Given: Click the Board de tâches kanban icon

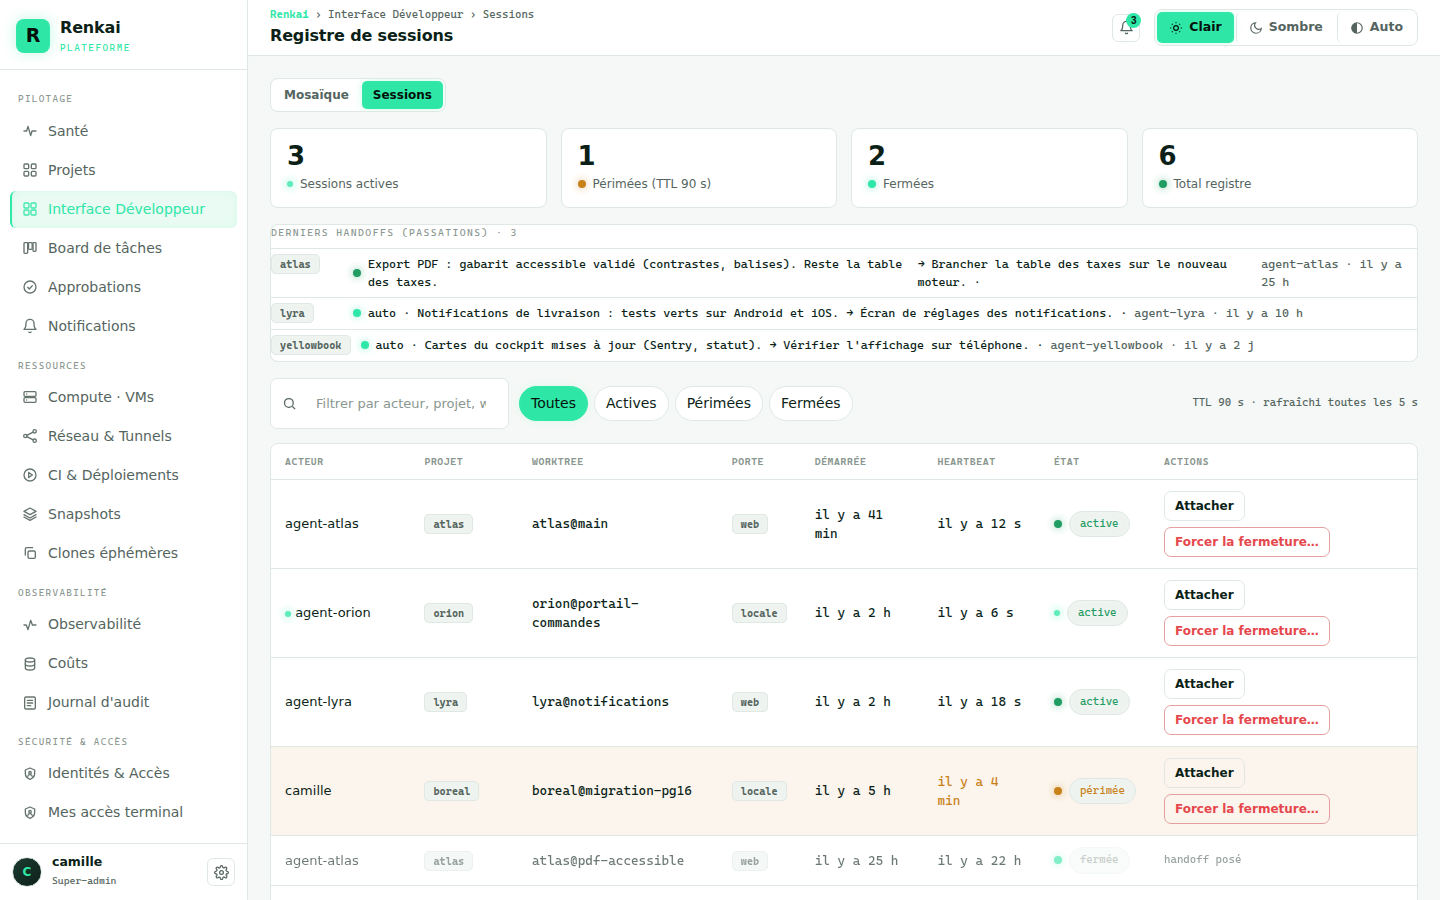Looking at the screenshot, I should pos(30,248).
